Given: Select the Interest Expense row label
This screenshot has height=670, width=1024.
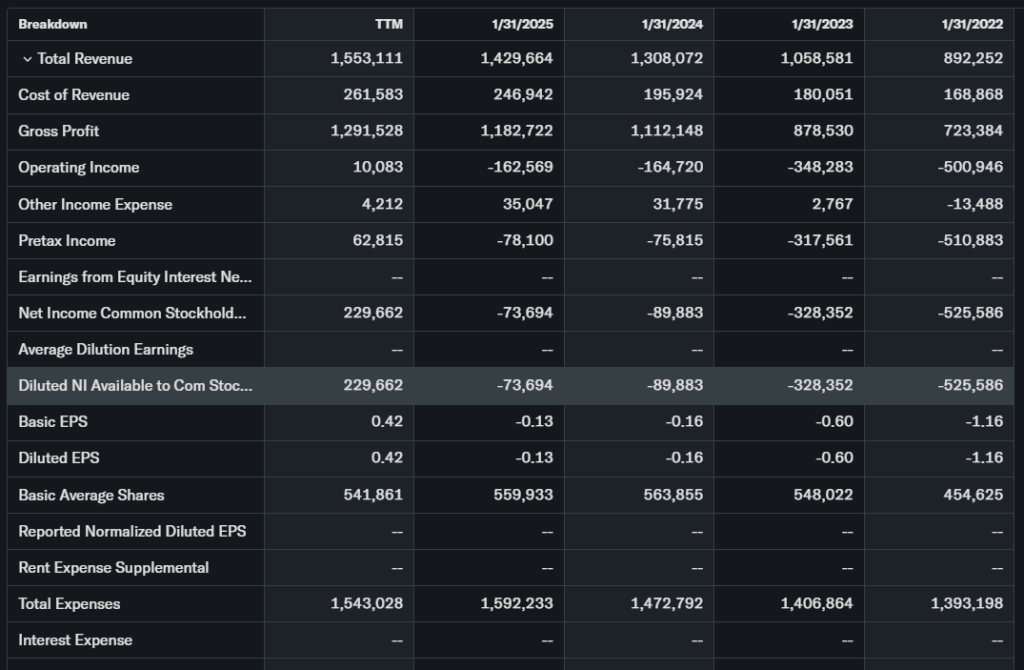Looking at the screenshot, I should pos(75,640).
